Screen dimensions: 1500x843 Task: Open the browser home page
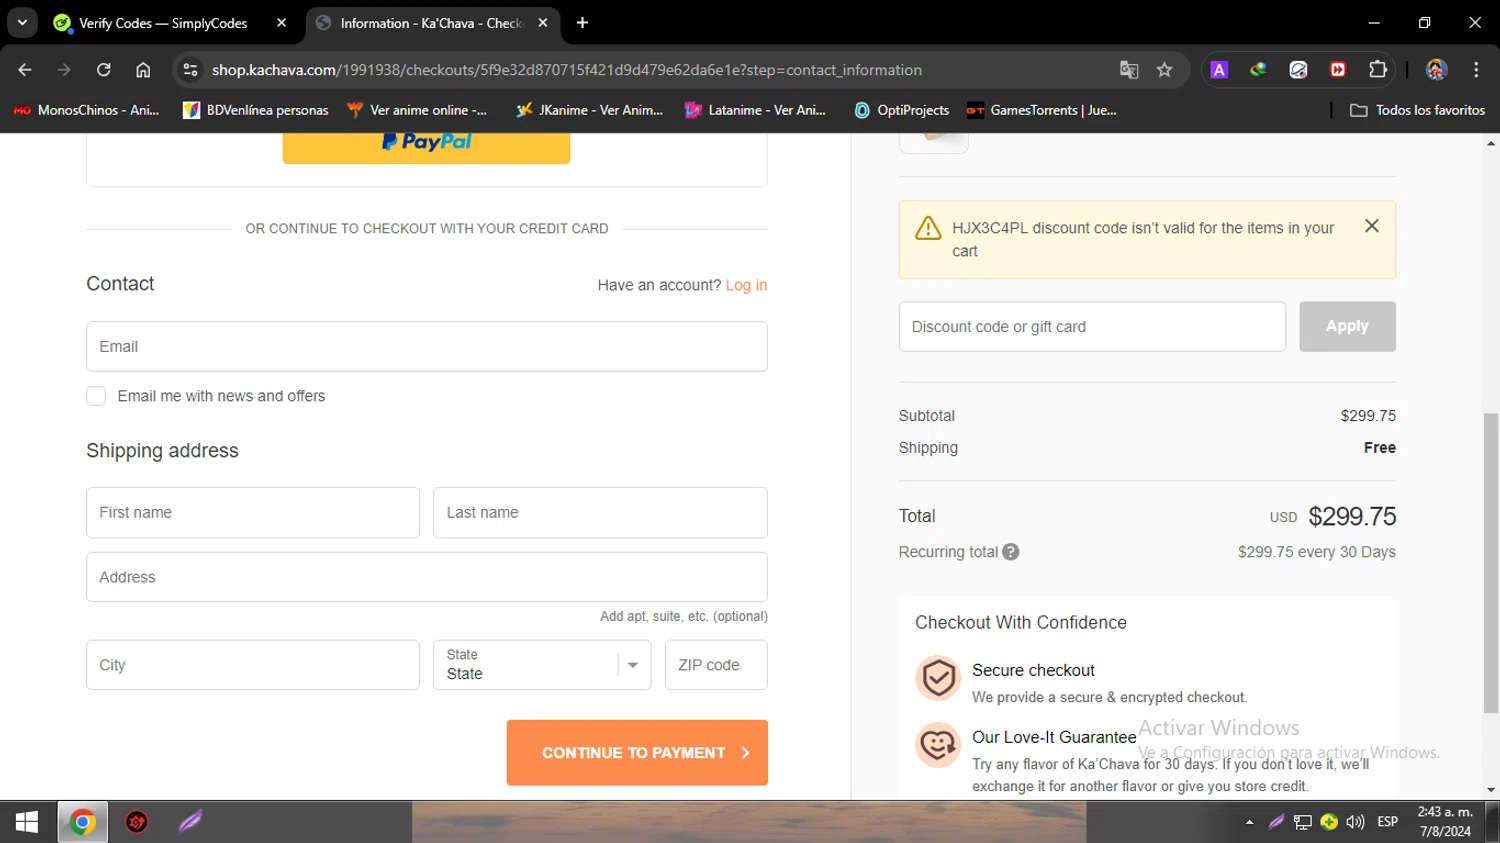click(143, 70)
